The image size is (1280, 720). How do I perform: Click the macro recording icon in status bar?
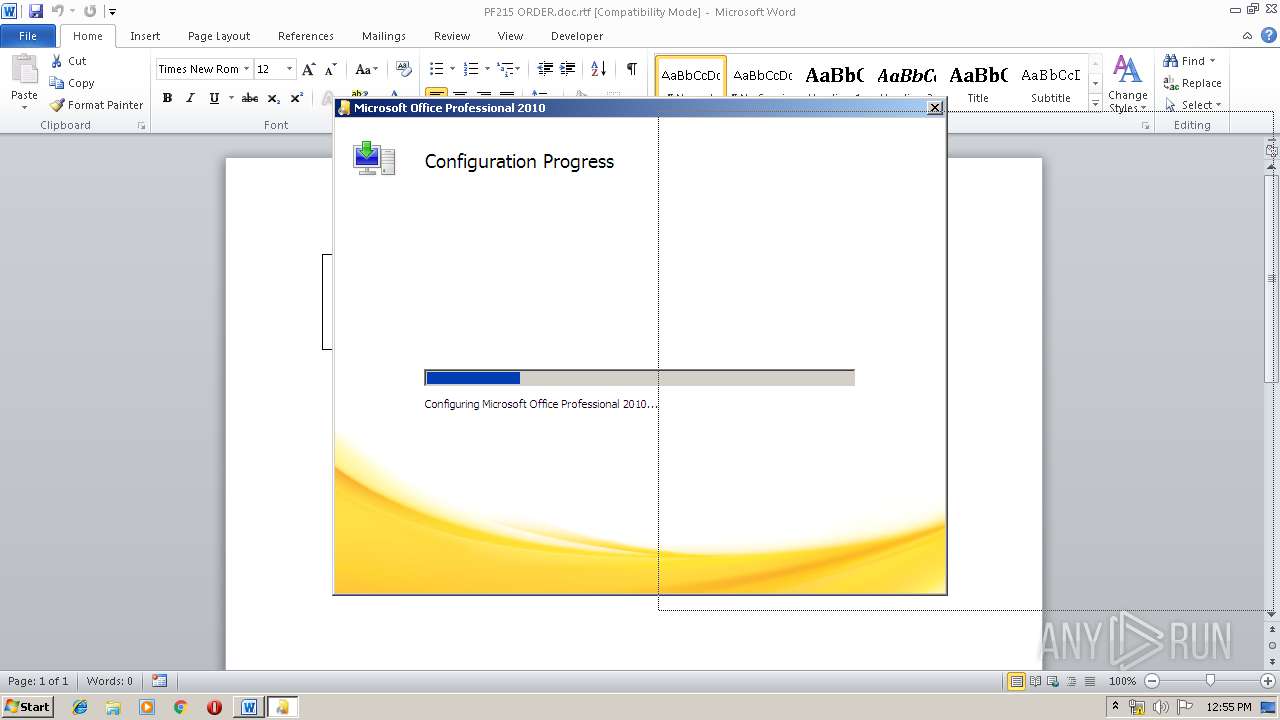coord(159,681)
